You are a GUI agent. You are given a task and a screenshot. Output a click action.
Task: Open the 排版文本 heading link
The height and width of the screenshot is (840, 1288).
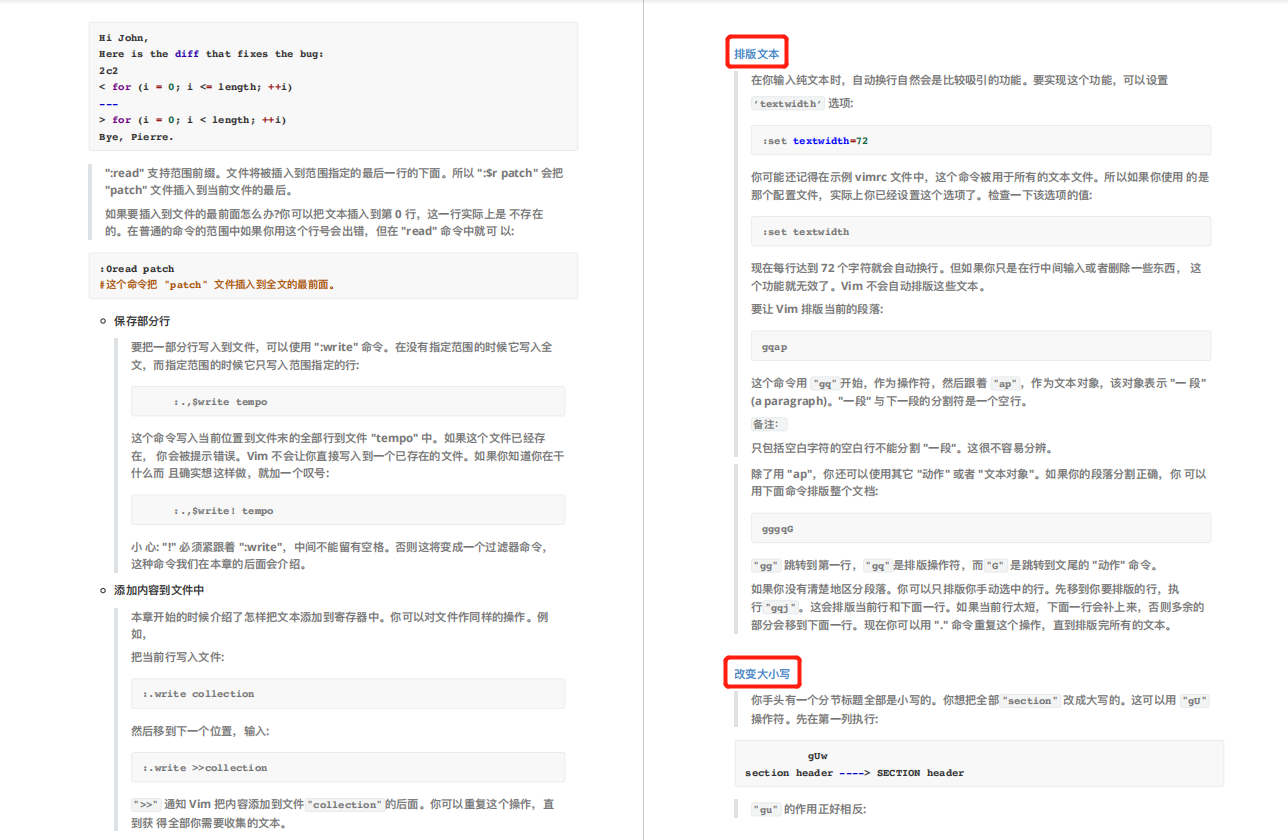click(x=756, y=53)
